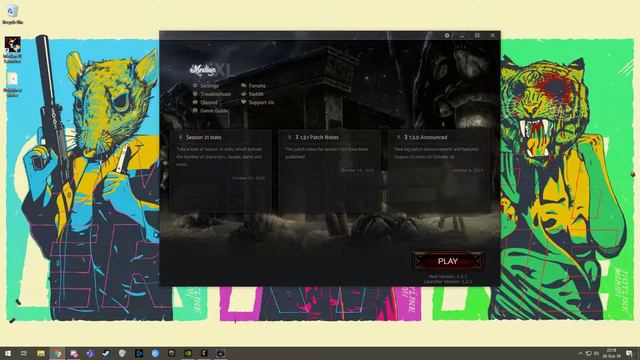Viewport: 640px width, 360px height.
Task: Minimize the launcher window
Action: 462,36
